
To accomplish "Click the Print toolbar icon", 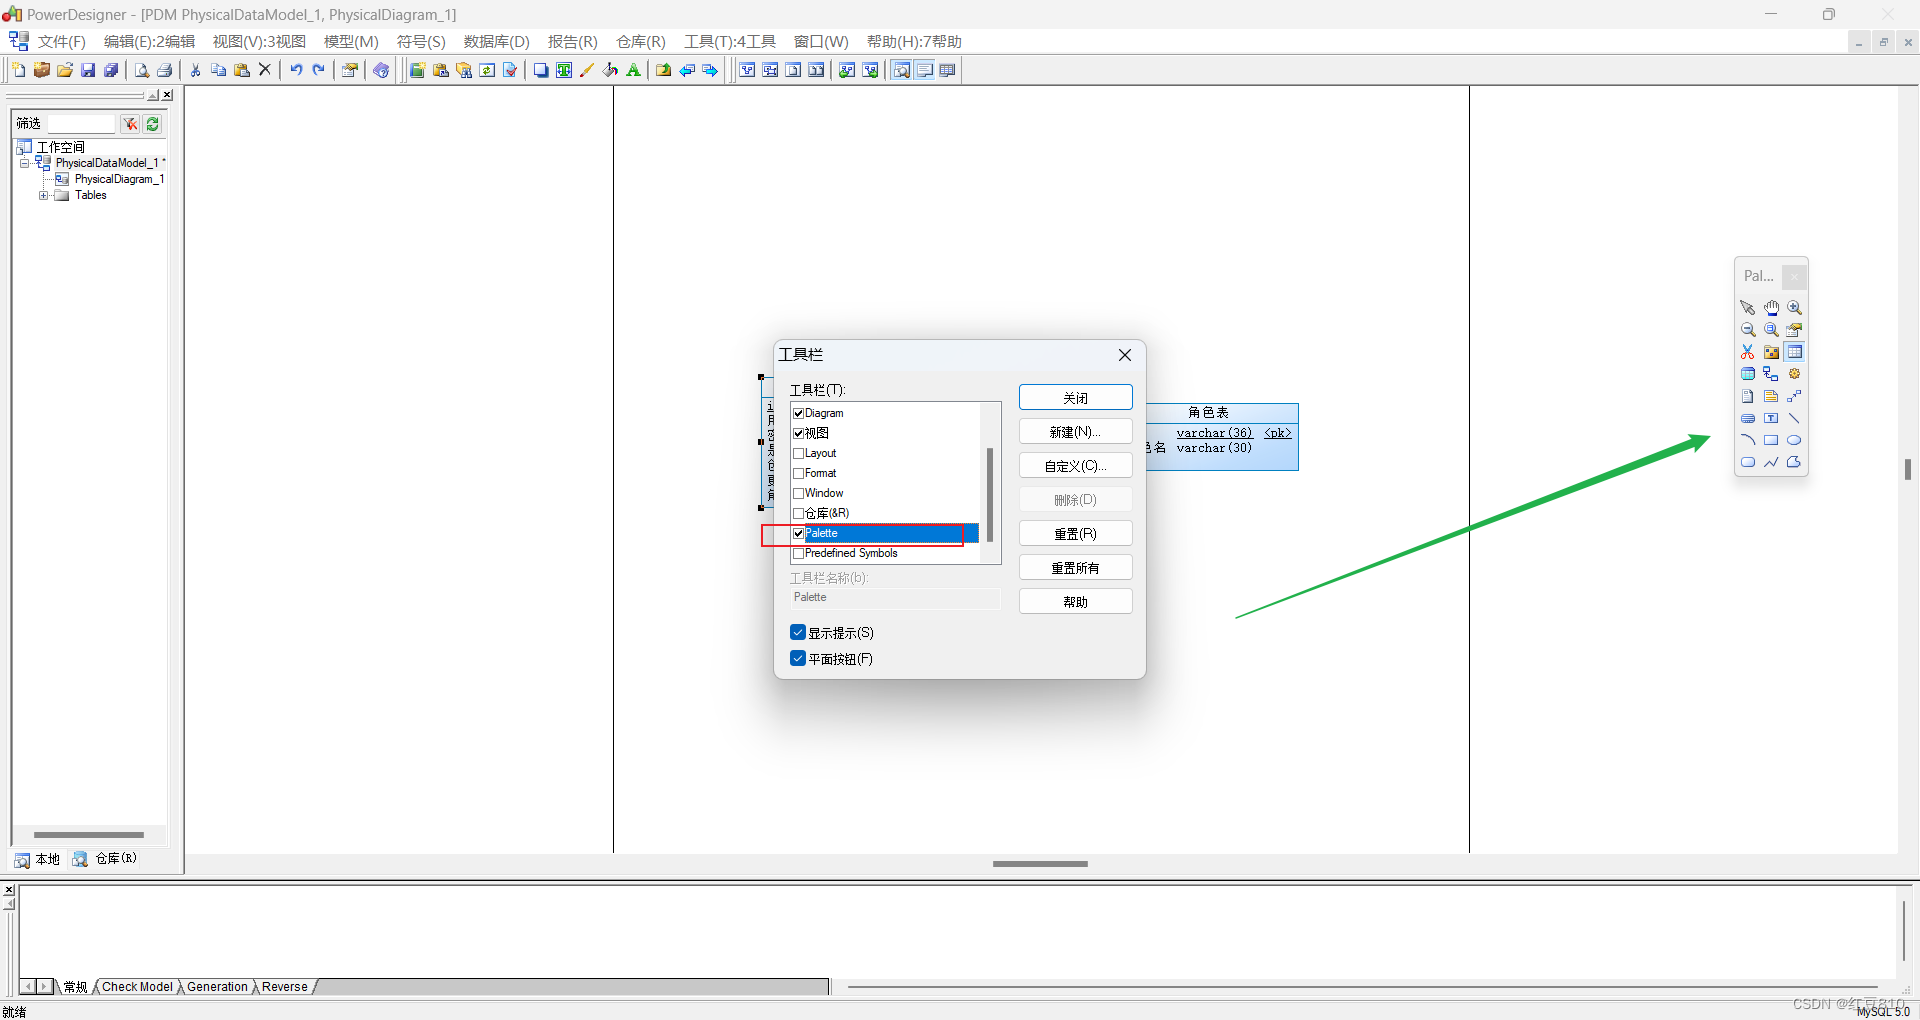I will coord(165,70).
